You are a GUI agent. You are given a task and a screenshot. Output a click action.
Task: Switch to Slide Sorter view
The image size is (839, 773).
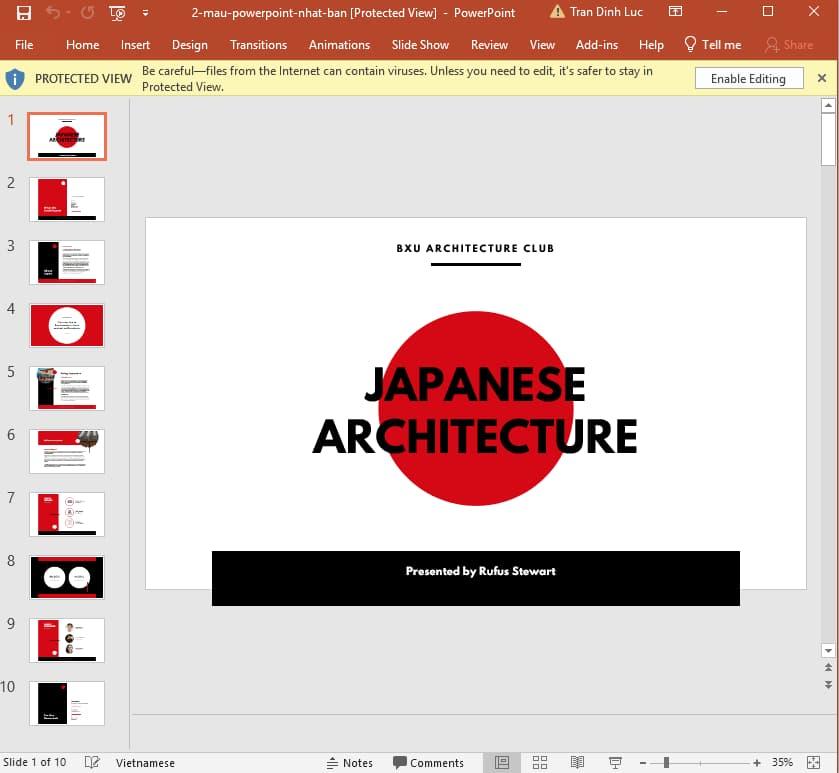540,762
